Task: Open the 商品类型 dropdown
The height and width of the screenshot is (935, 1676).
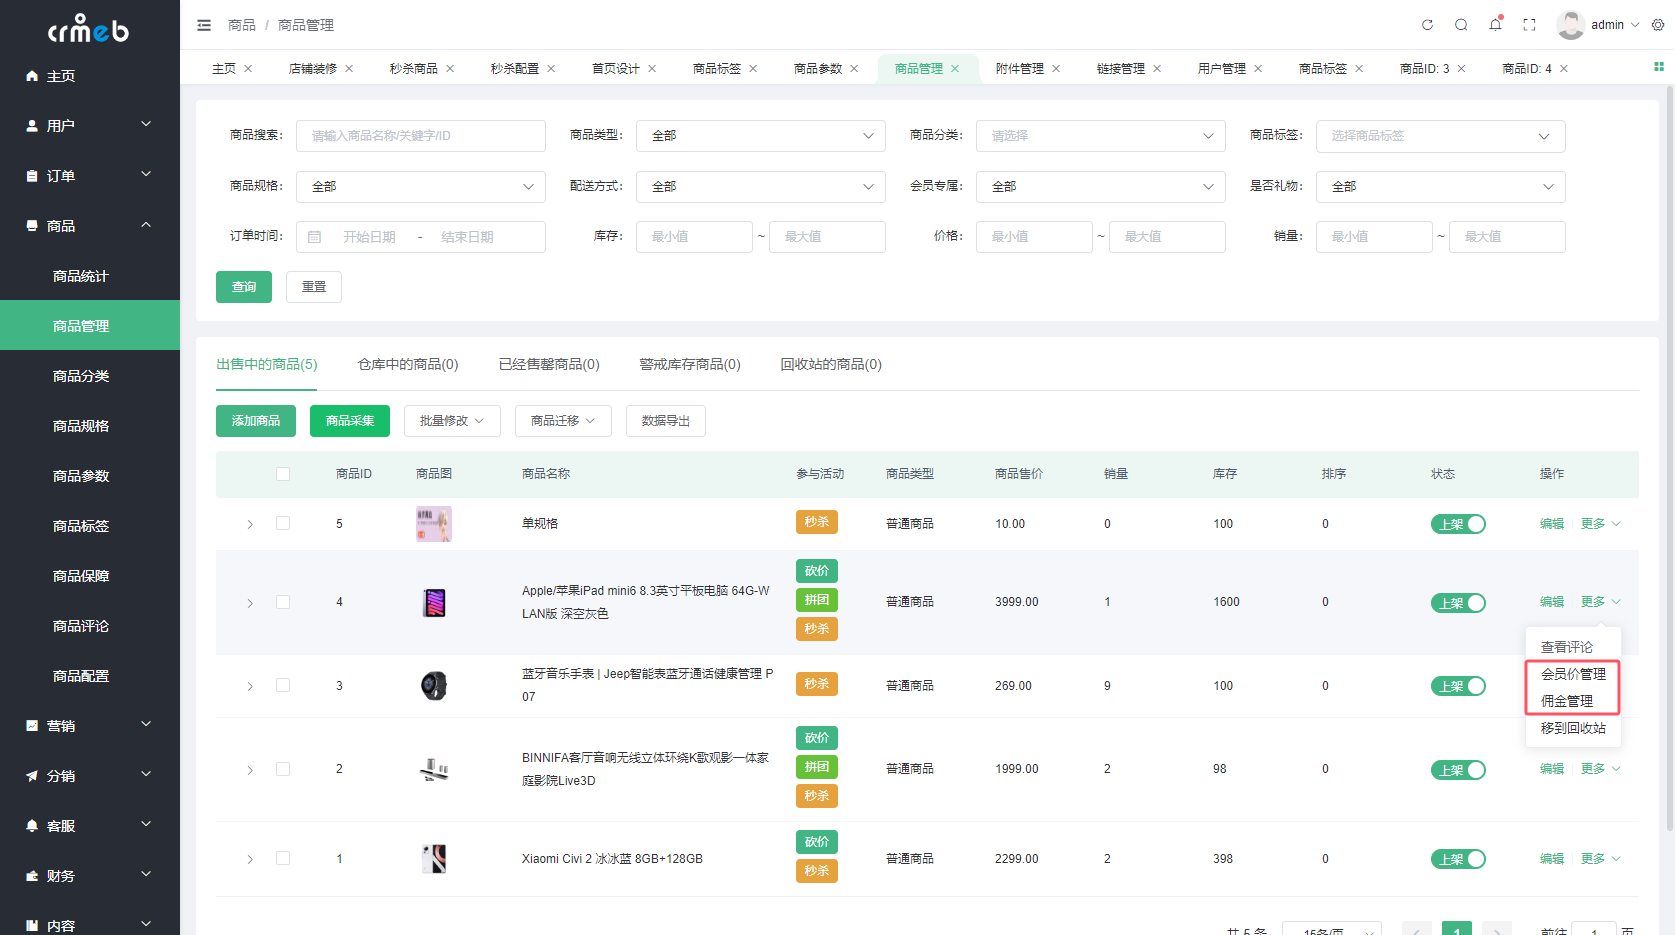Action: tap(761, 136)
